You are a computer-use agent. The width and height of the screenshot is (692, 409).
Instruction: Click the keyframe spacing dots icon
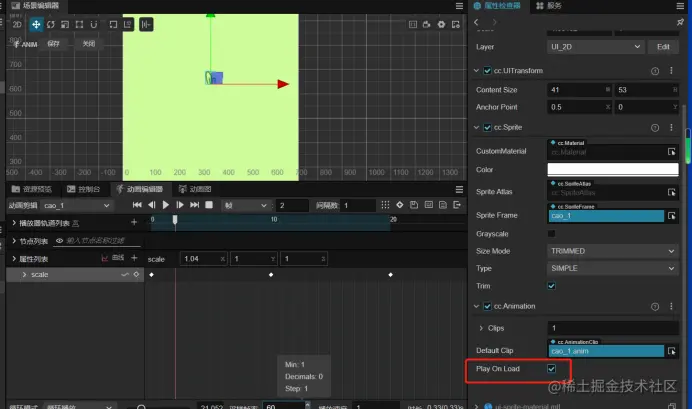[385, 205]
